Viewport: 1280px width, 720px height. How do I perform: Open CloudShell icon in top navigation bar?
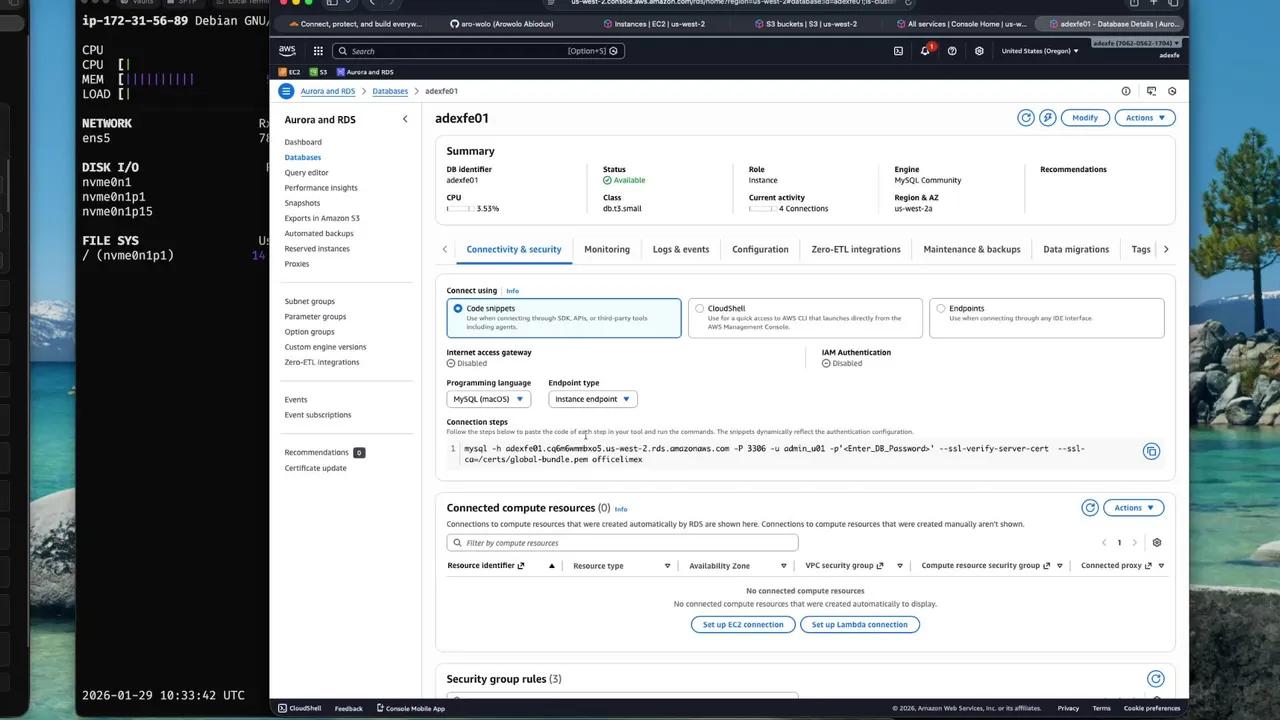coord(898,51)
